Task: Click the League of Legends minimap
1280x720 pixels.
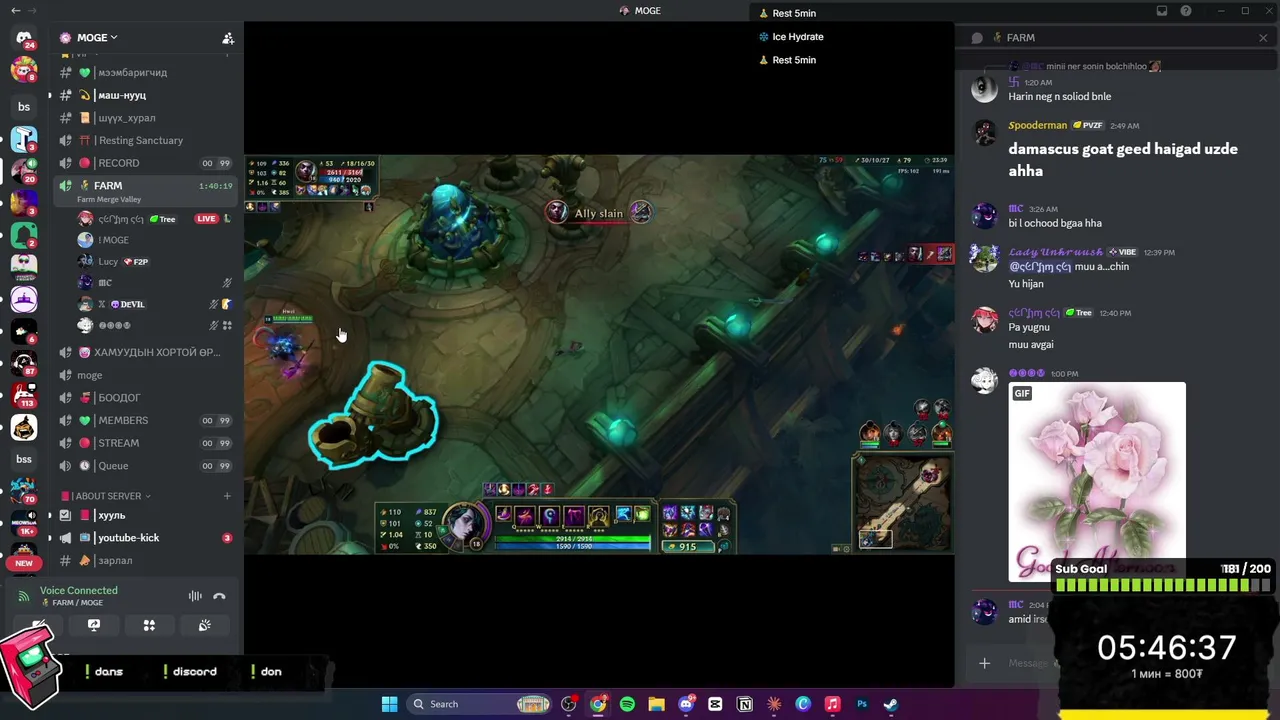Action: (903, 503)
